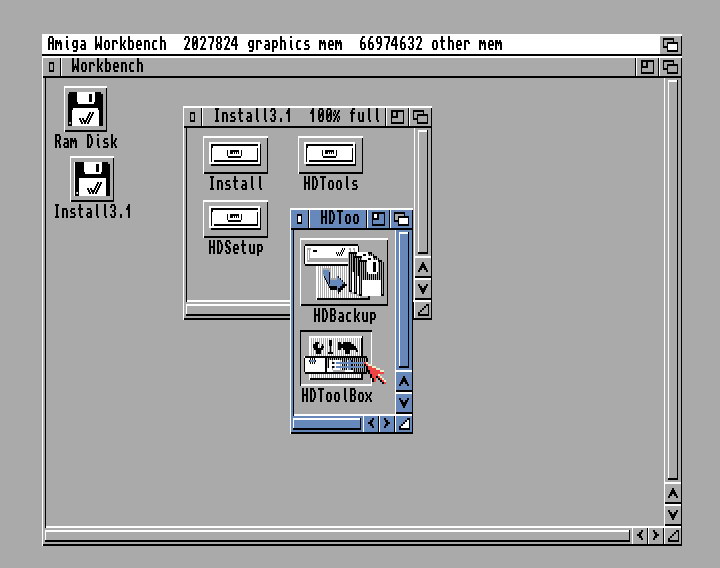Send the Install3.1 window to back

(x=422, y=117)
